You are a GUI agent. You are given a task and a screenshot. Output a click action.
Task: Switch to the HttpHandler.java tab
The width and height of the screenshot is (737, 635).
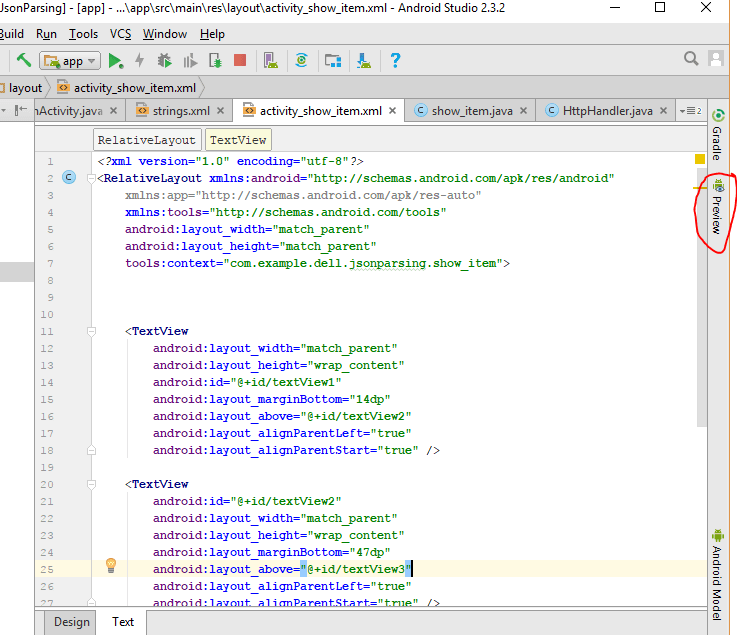[607, 111]
